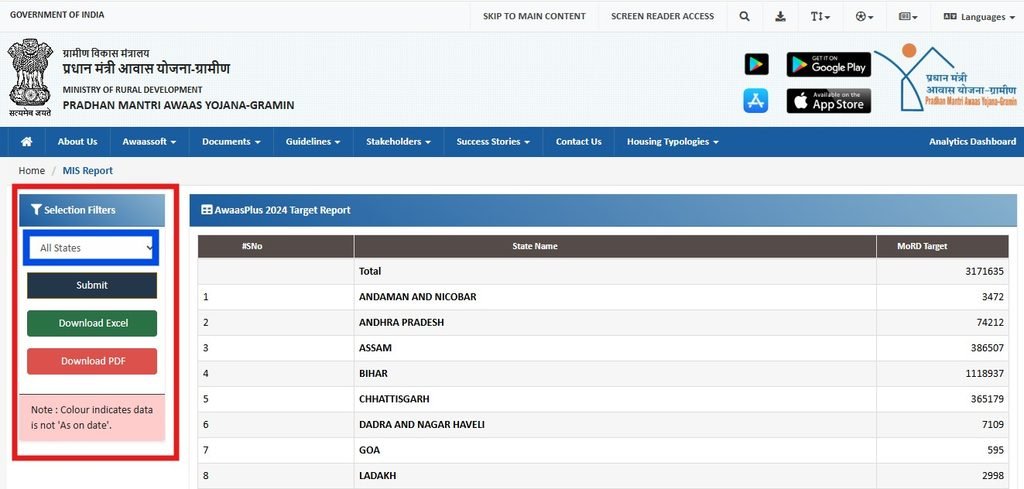Screen dimensions: 1024x489
Task: Click the ANDHRA PRADESH state name
Action: coord(402,323)
